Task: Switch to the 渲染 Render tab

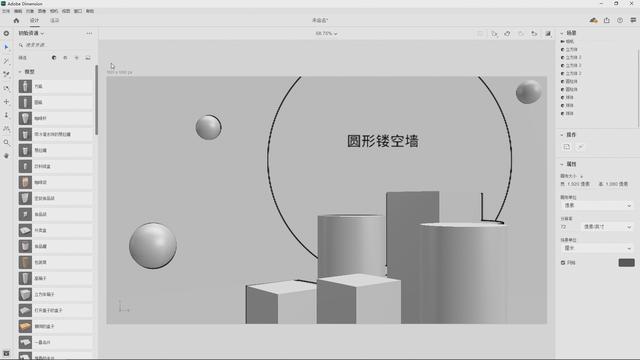Action: pos(54,20)
